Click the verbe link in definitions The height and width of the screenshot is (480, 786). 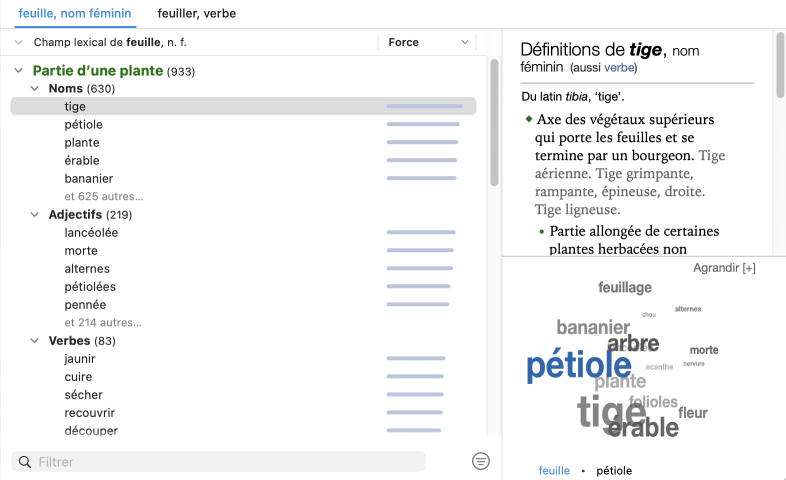619,68
